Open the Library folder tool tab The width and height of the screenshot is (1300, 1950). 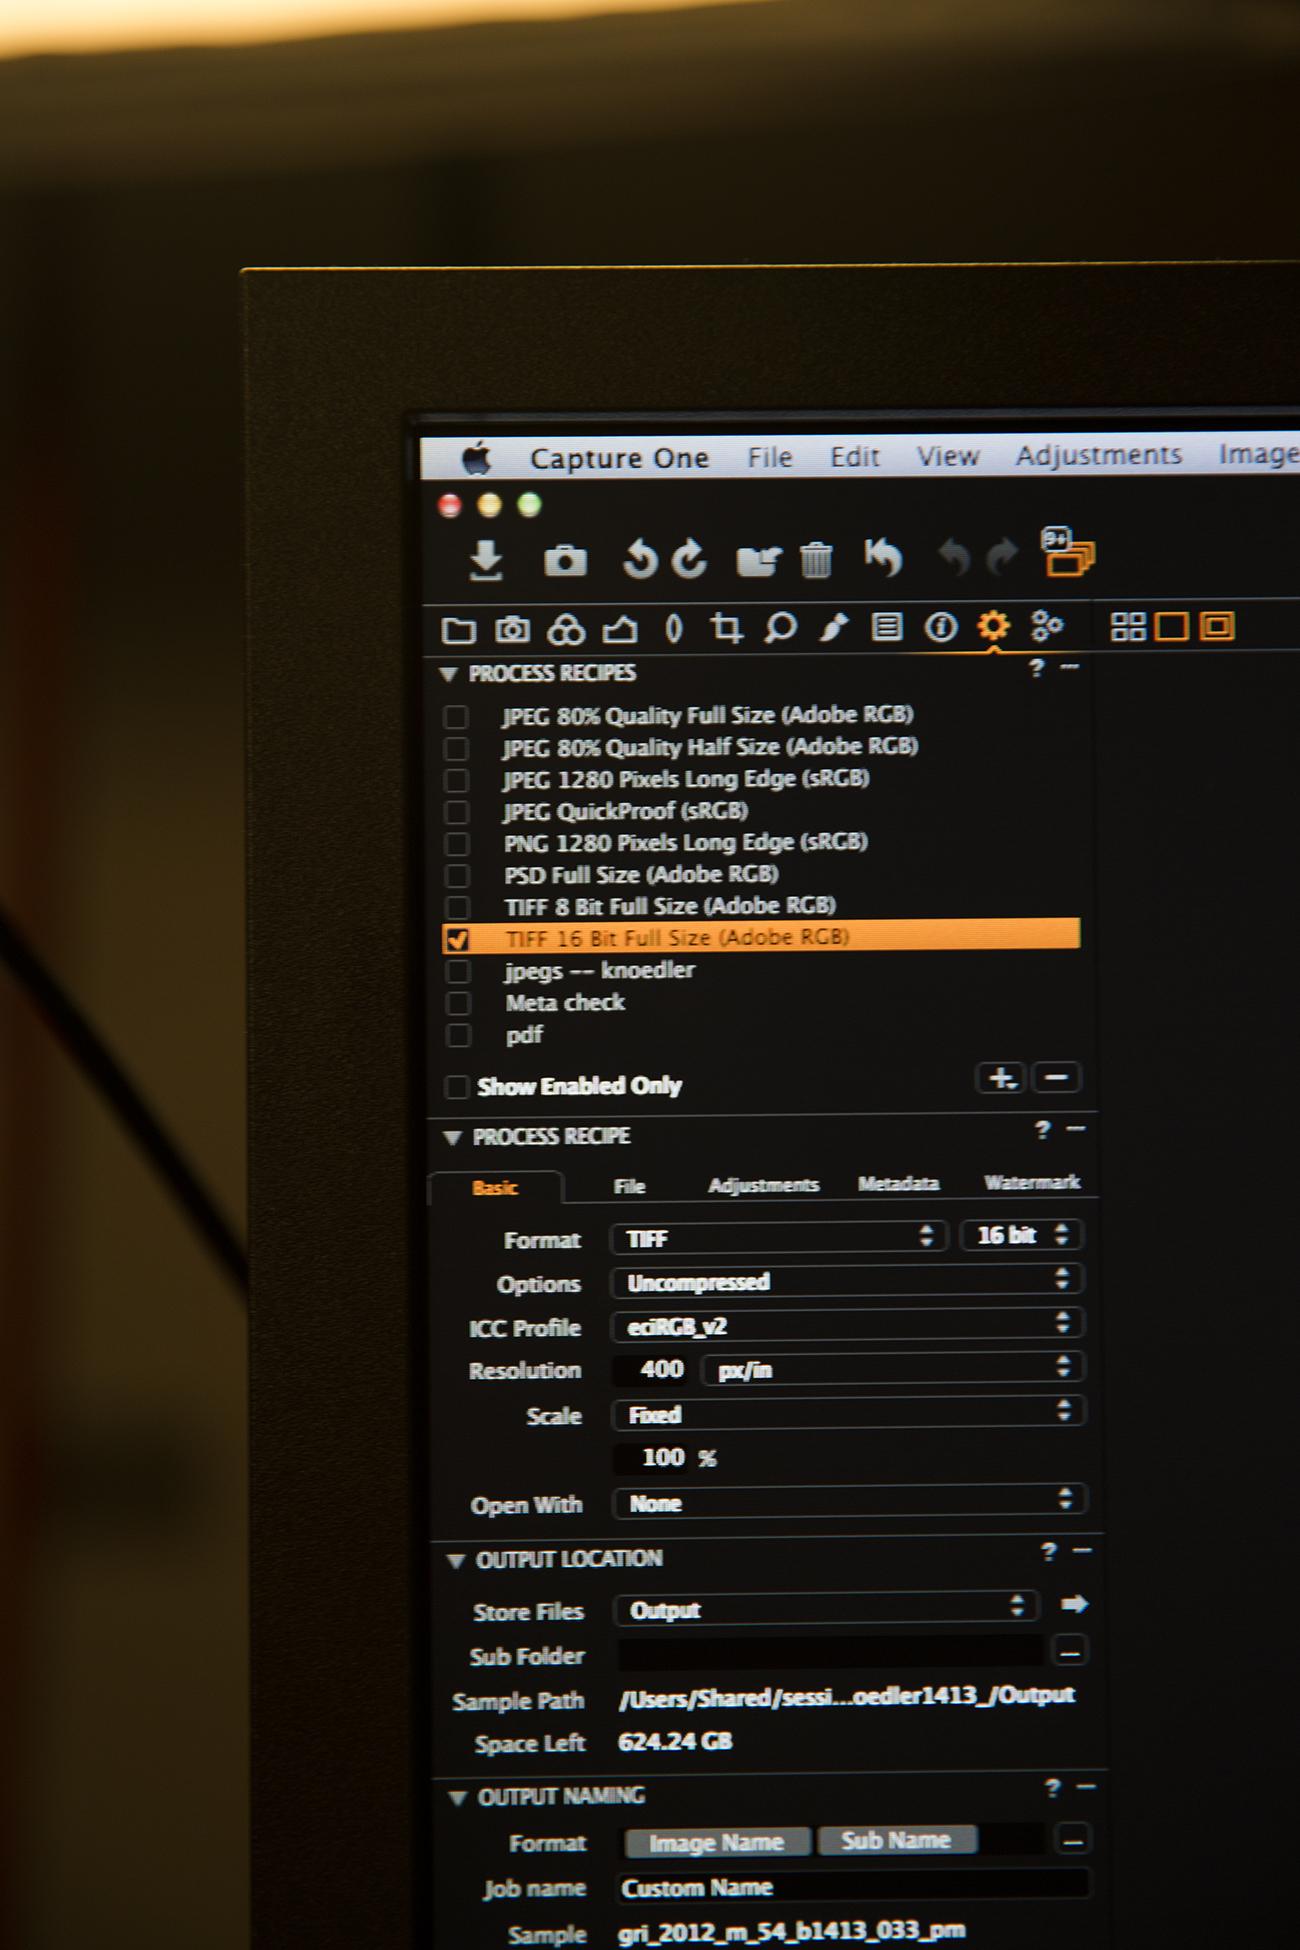458,630
